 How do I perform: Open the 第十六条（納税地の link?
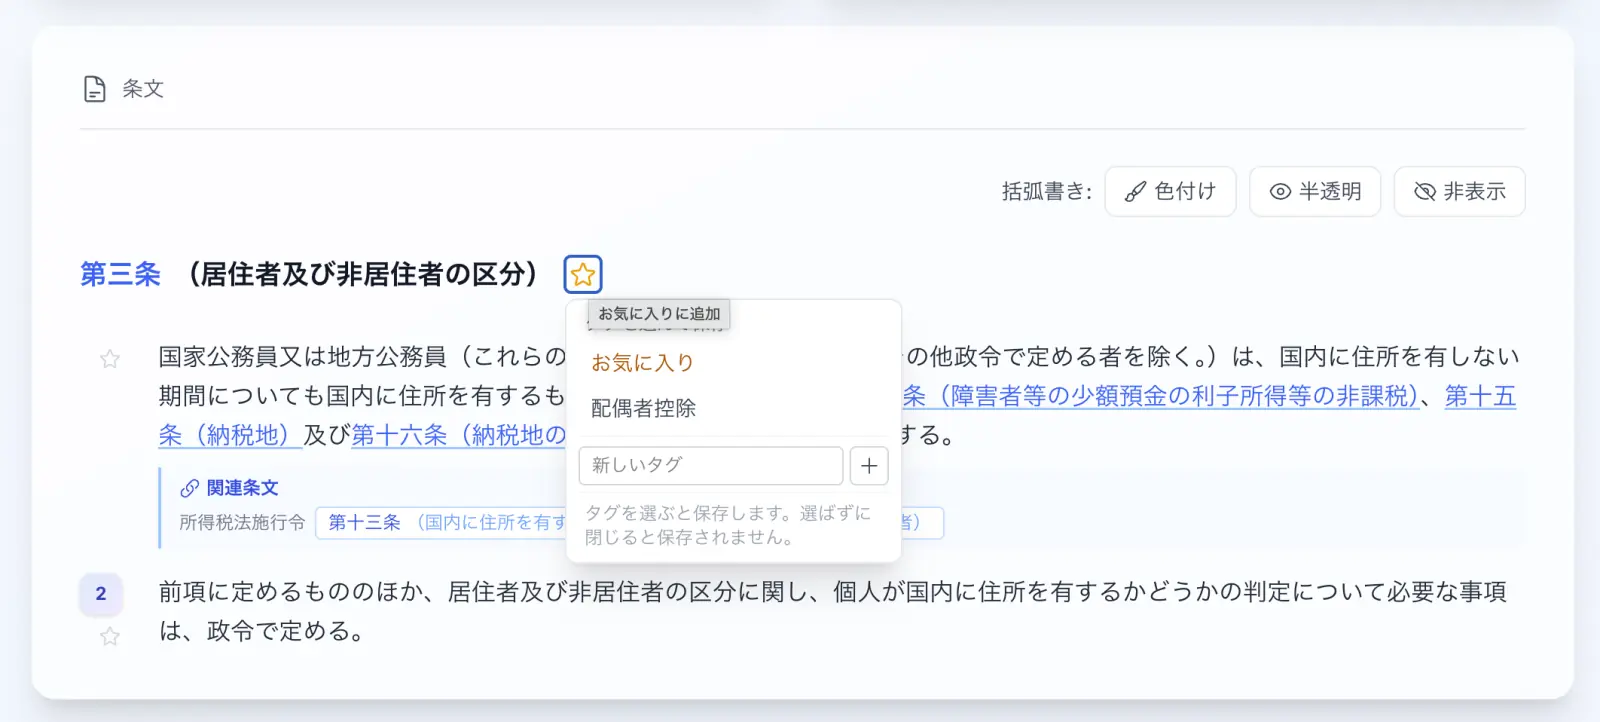coord(458,435)
